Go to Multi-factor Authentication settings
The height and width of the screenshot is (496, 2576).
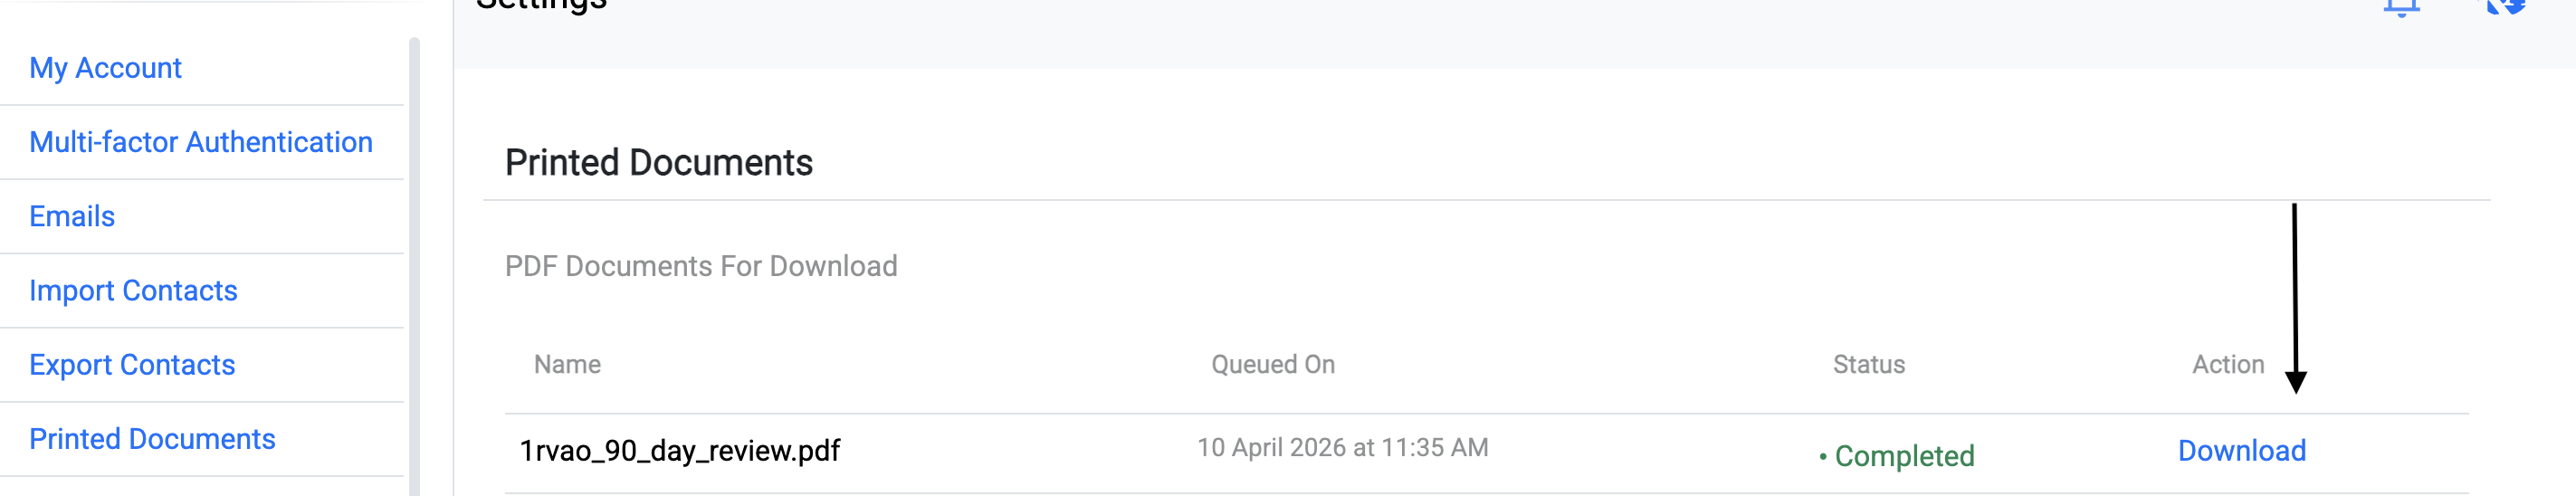coord(200,142)
